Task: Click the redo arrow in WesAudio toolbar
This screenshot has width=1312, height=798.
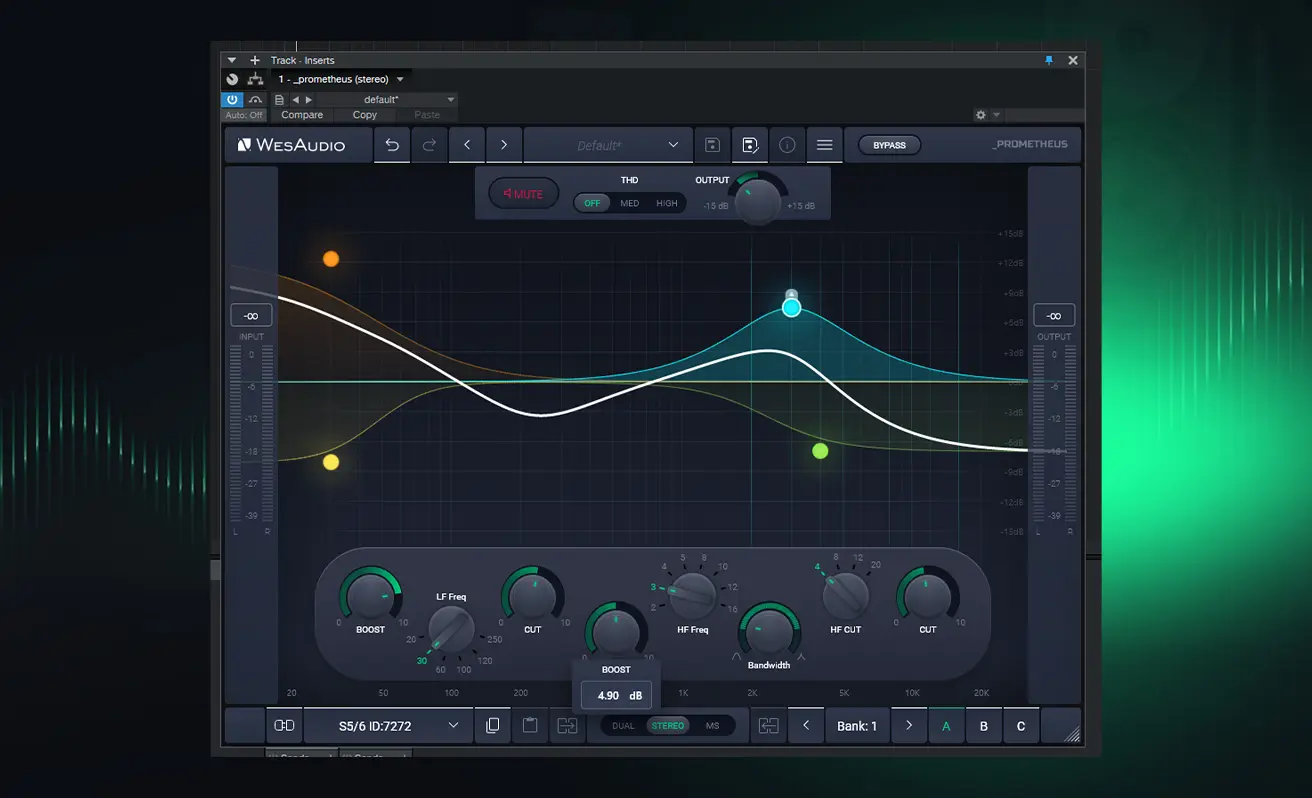Action: point(429,145)
